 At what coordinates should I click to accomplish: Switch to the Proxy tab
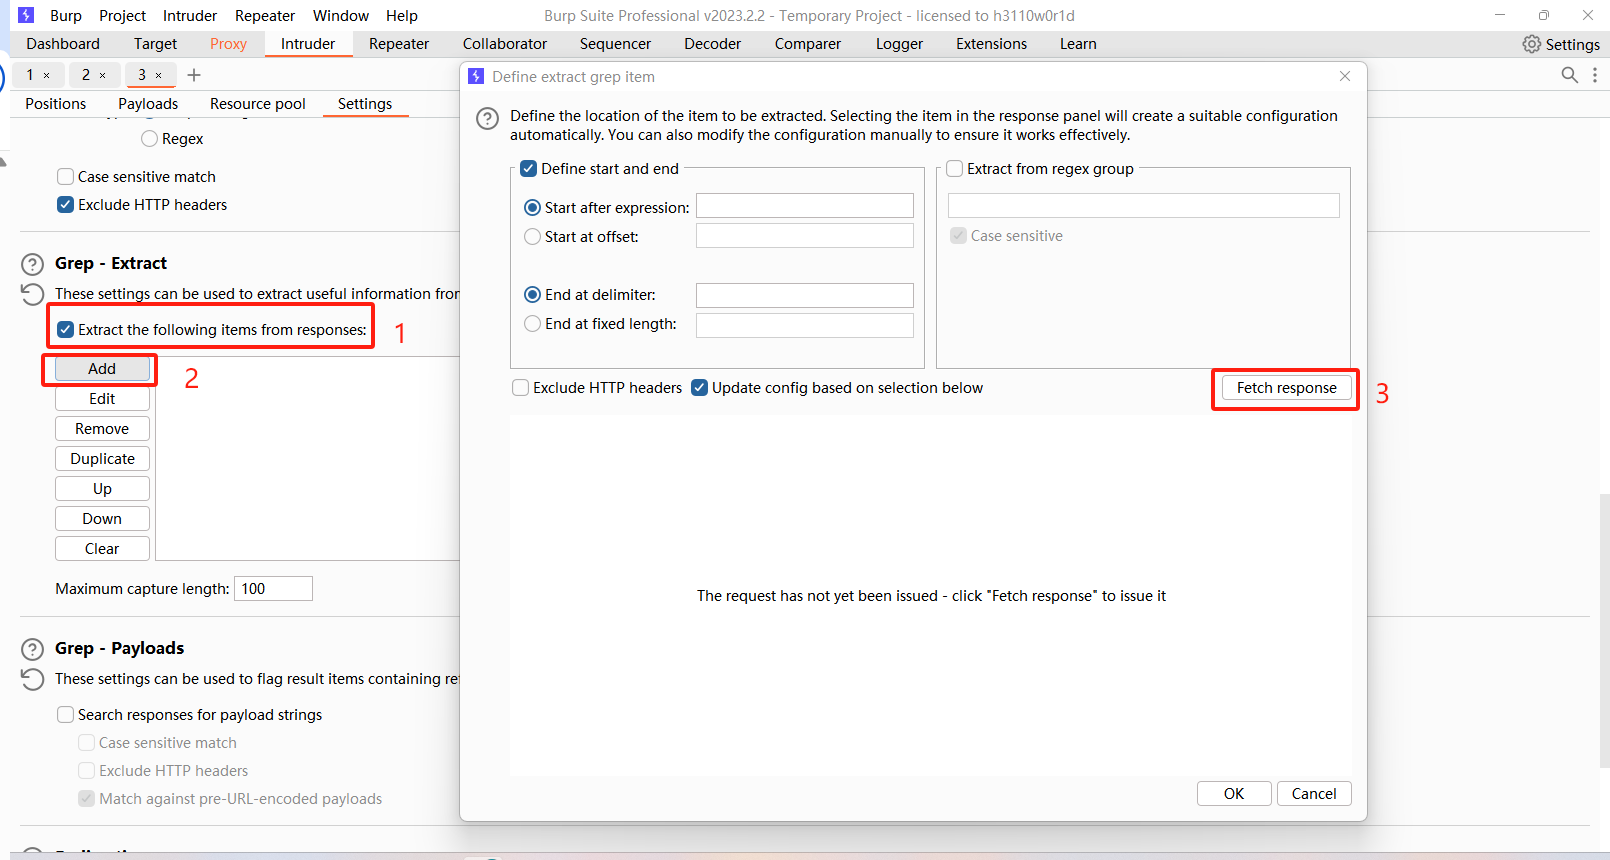(x=228, y=44)
